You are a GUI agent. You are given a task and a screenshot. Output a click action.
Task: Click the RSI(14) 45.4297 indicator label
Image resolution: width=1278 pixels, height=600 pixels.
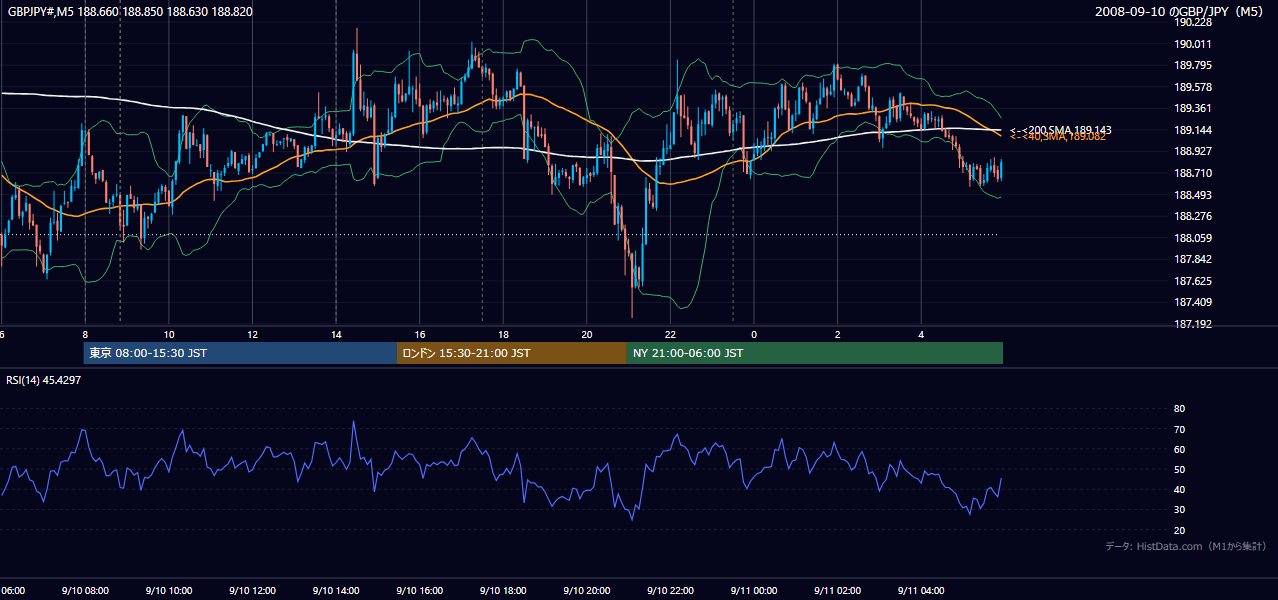point(44,380)
